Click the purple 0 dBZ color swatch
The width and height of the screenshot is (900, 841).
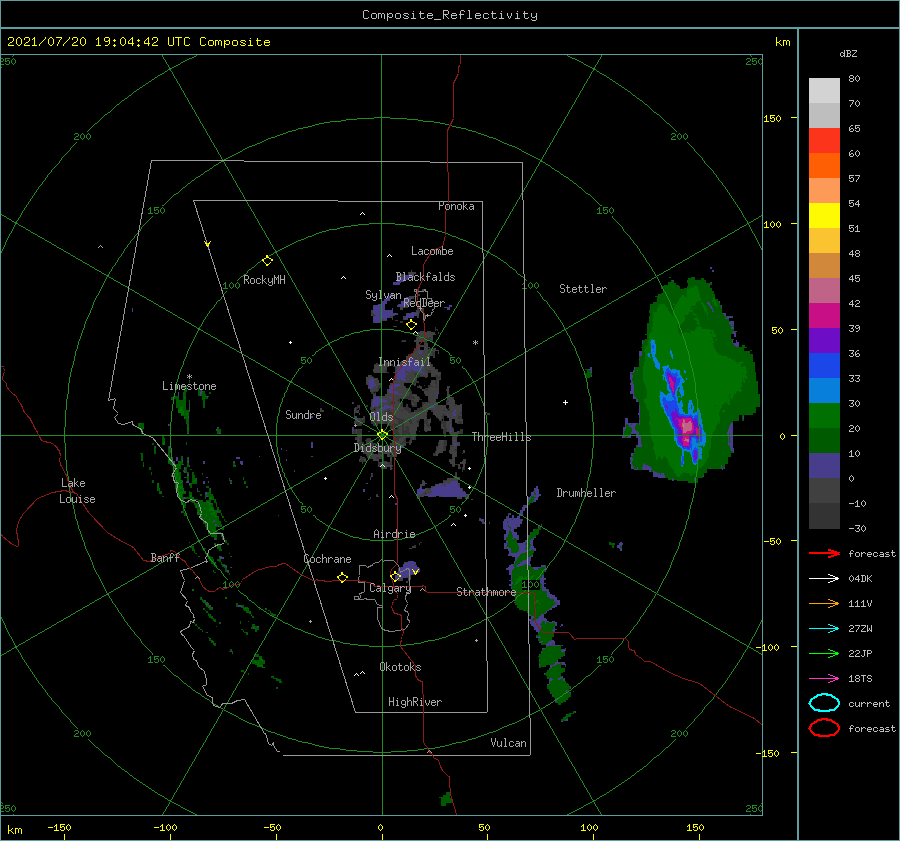824,465
